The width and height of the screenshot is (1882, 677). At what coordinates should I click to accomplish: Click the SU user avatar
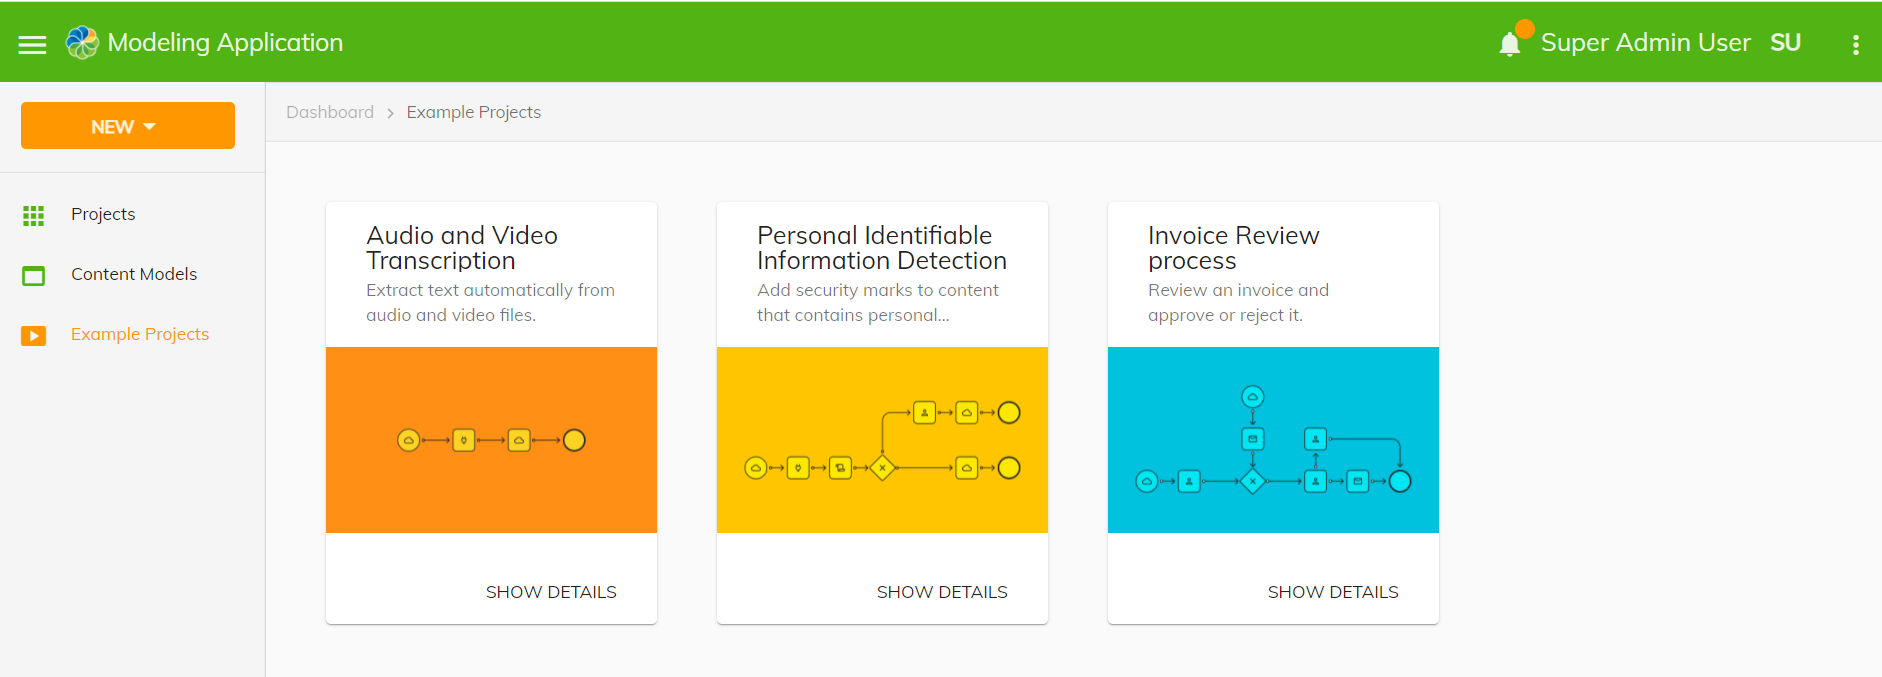(x=1786, y=42)
